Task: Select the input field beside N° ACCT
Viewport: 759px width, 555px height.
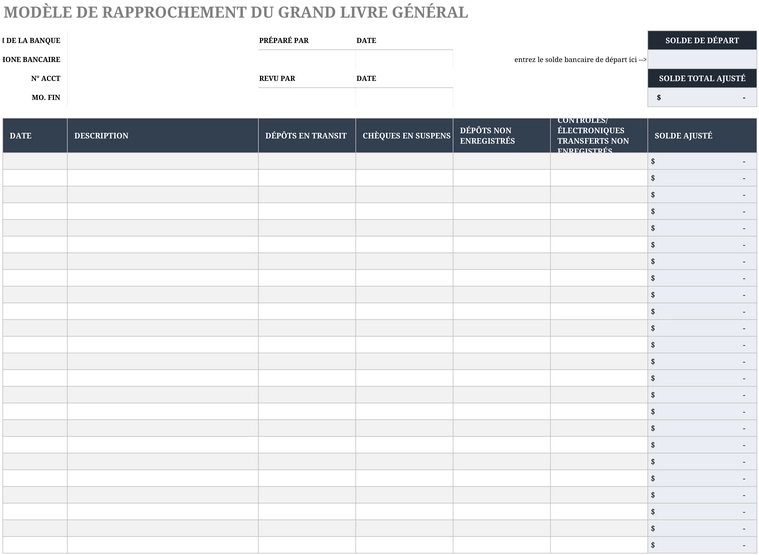Action: [x=163, y=78]
